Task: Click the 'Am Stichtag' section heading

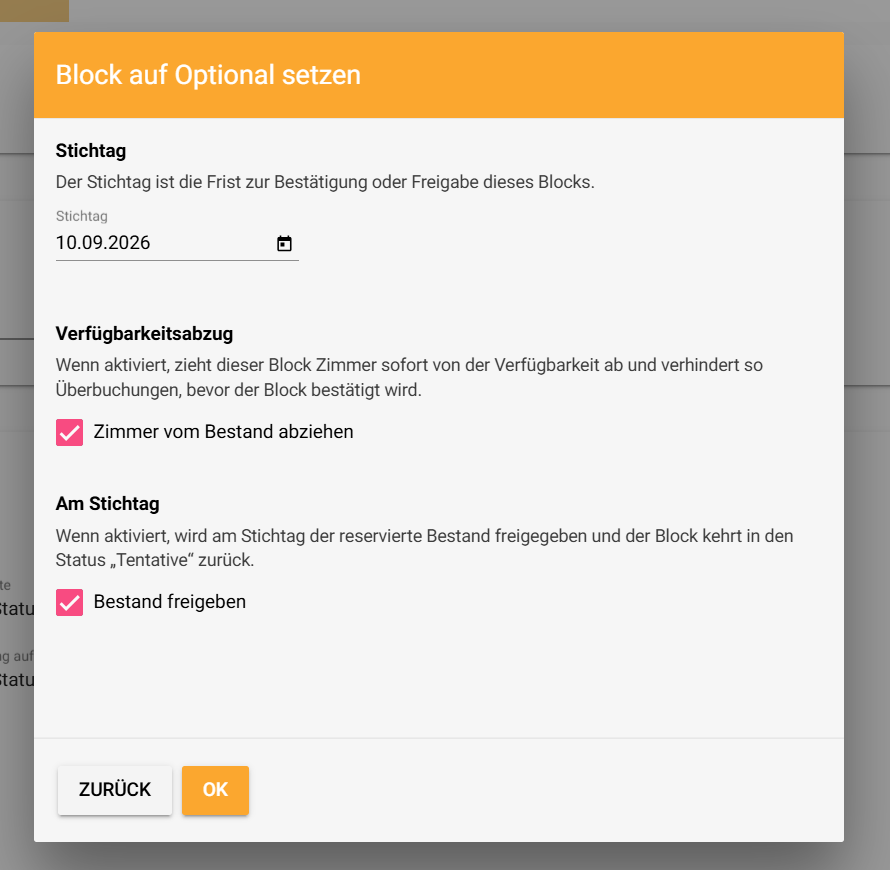Action: 107,504
